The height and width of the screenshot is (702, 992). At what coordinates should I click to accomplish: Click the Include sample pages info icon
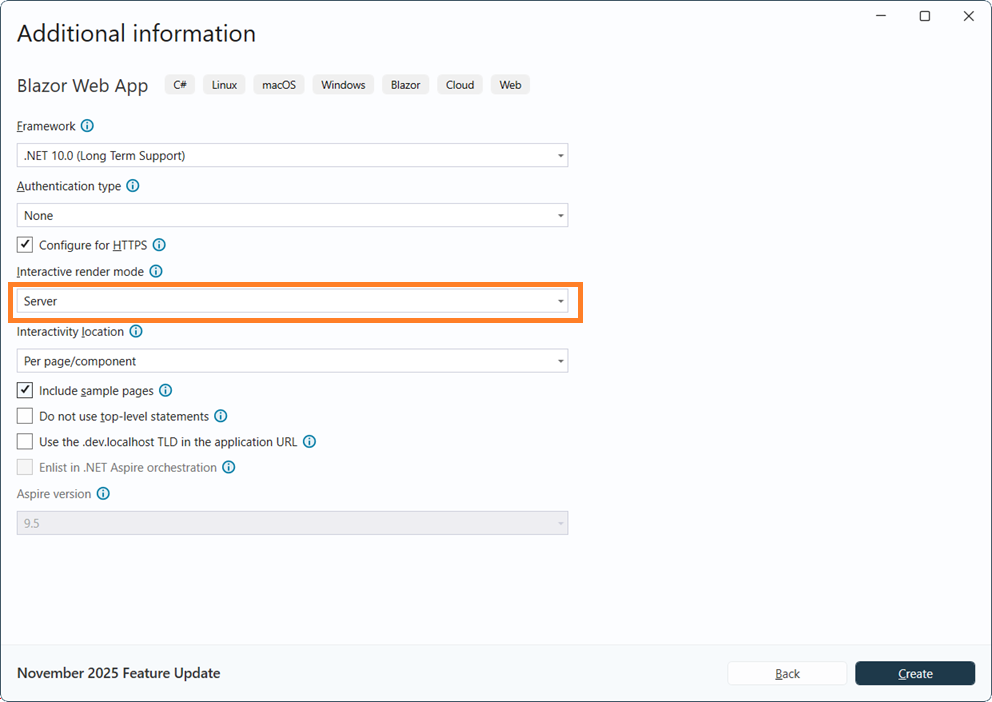(166, 390)
